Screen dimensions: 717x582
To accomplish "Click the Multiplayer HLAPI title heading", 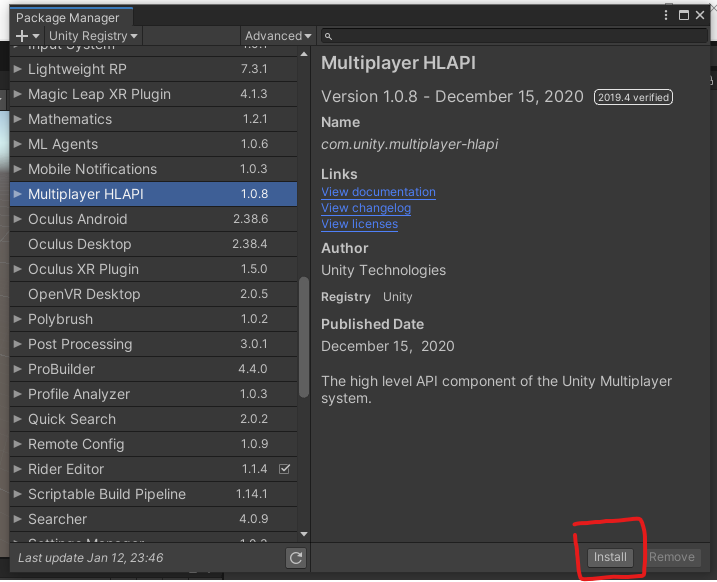I will [x=398, y=63].
